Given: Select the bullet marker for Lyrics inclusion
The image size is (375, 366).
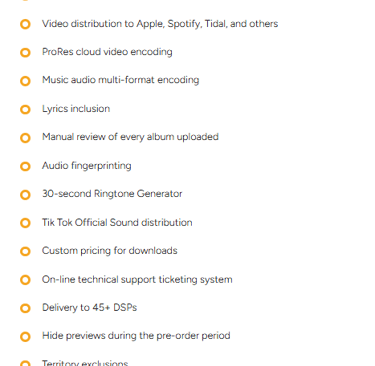Looking at the screenshot, I should 25,109.
